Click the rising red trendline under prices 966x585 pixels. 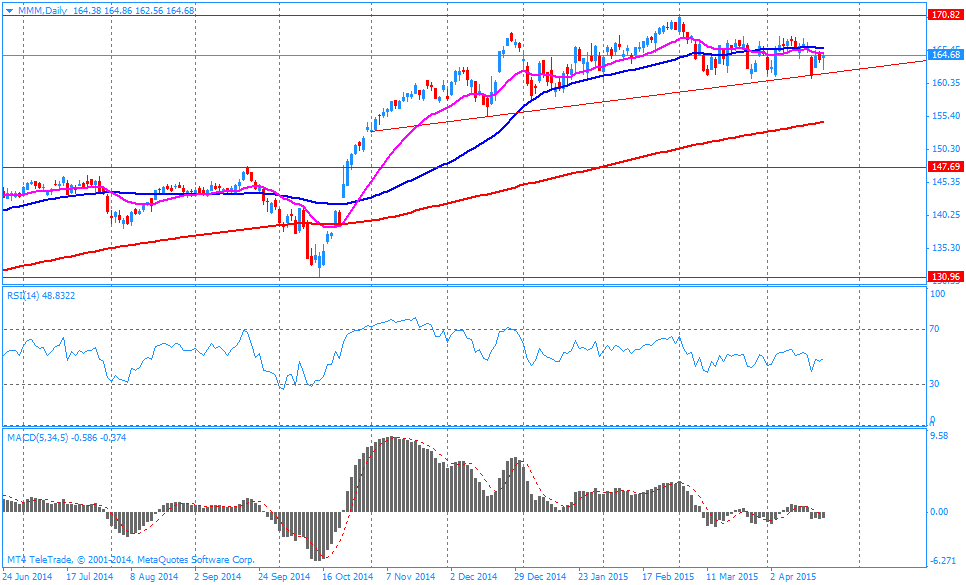pyautogui.click(x=647, y=95)
